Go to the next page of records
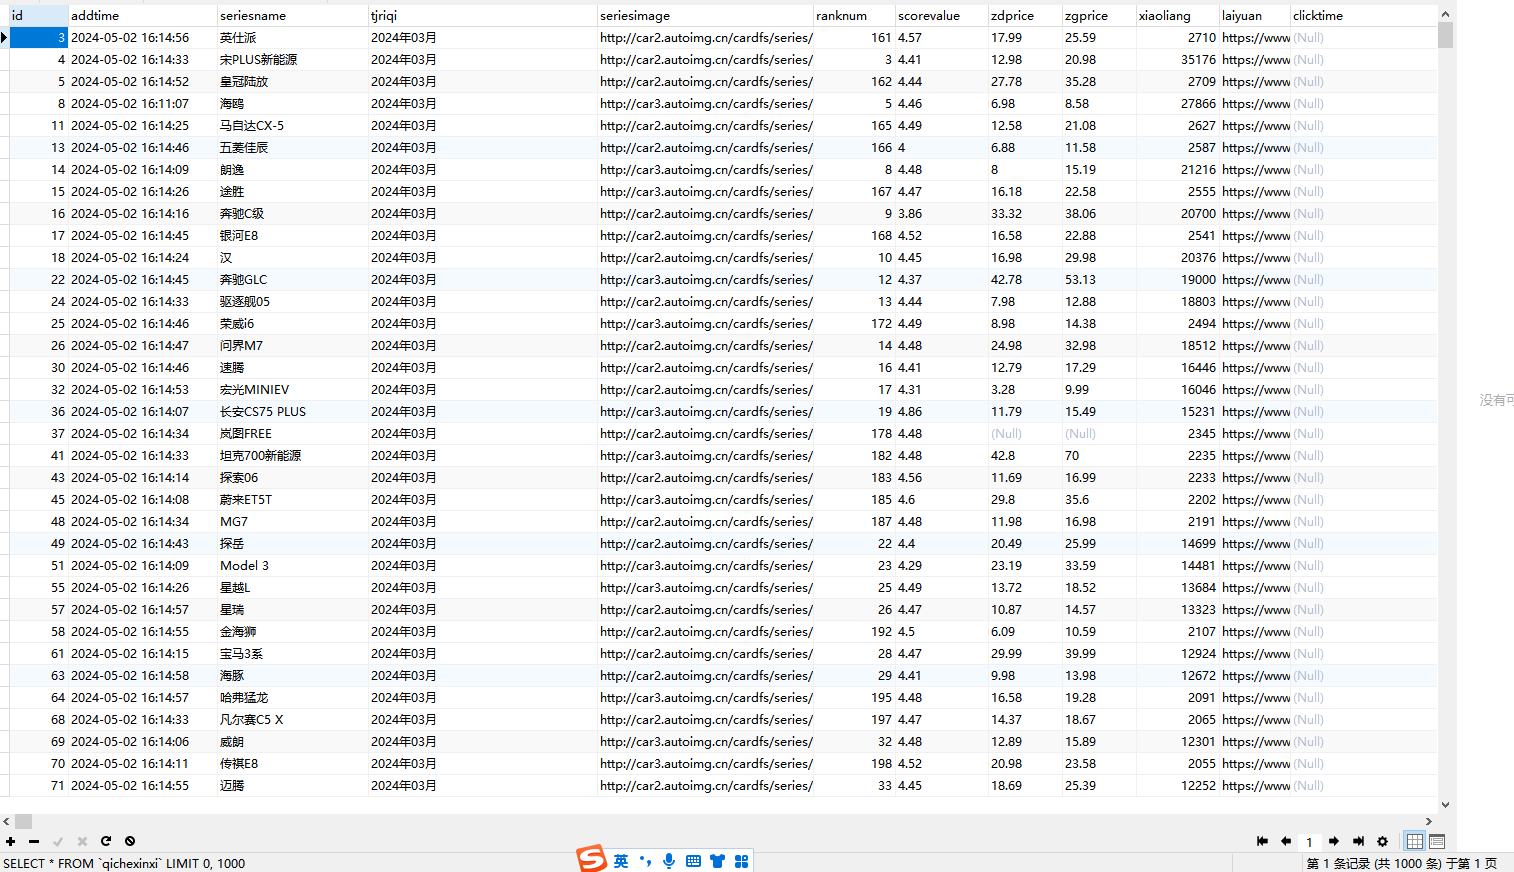1514x872 pixels. [1334, 842]
